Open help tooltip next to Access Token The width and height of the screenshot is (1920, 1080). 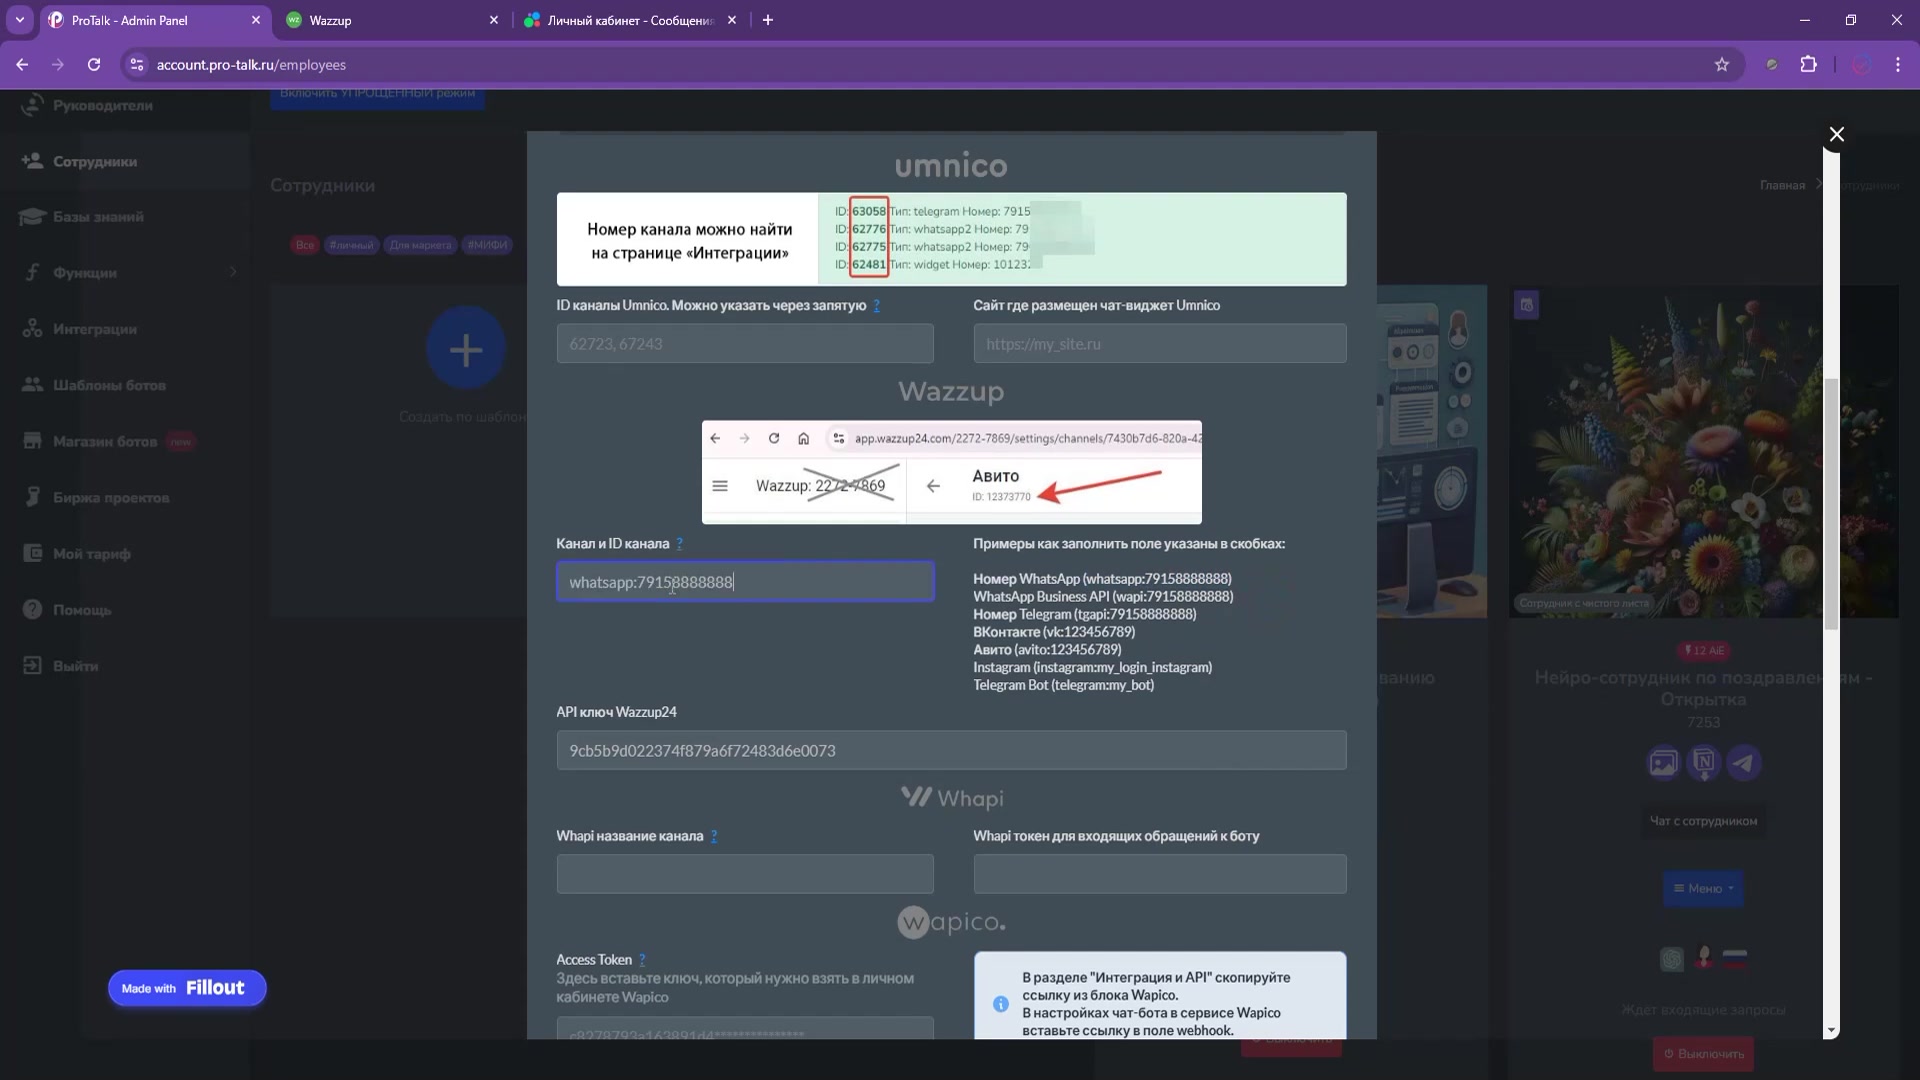[x=642, y=960]
